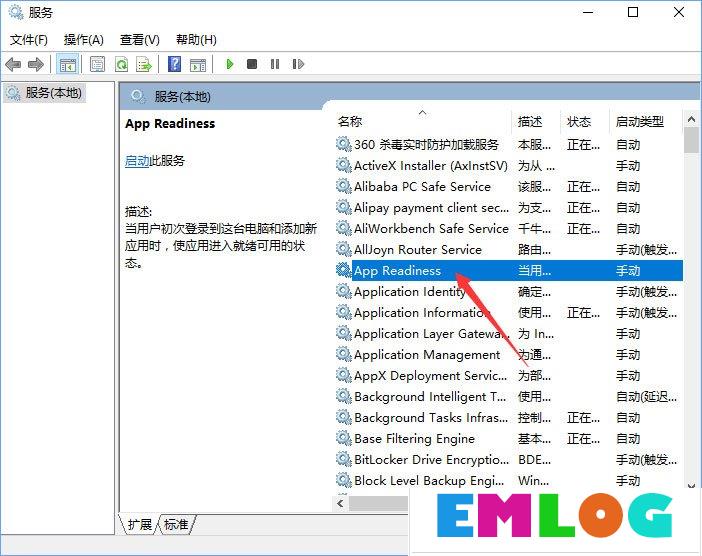Open the 帮助(H) menu

click(x=196, y=40)
